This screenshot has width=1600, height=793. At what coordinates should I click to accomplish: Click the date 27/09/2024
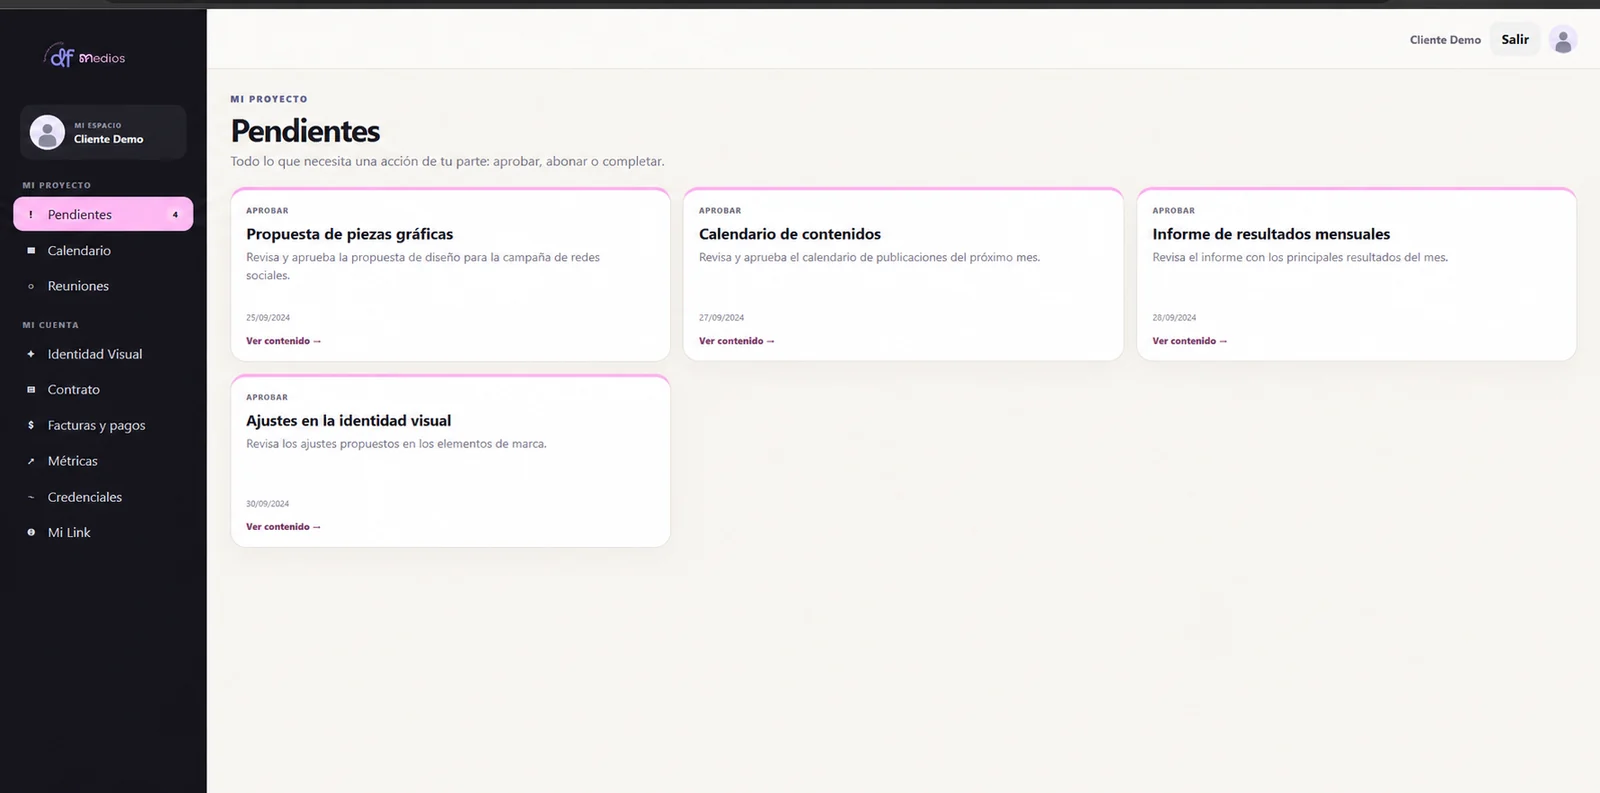click(x=722, y=318)
